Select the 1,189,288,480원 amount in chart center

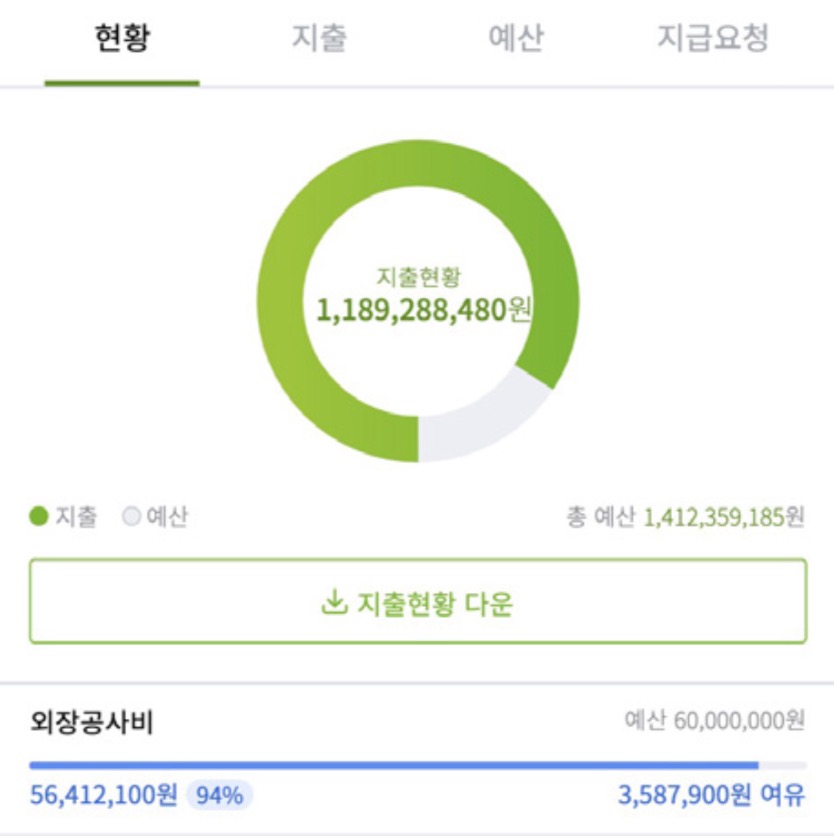click(424, 310)
